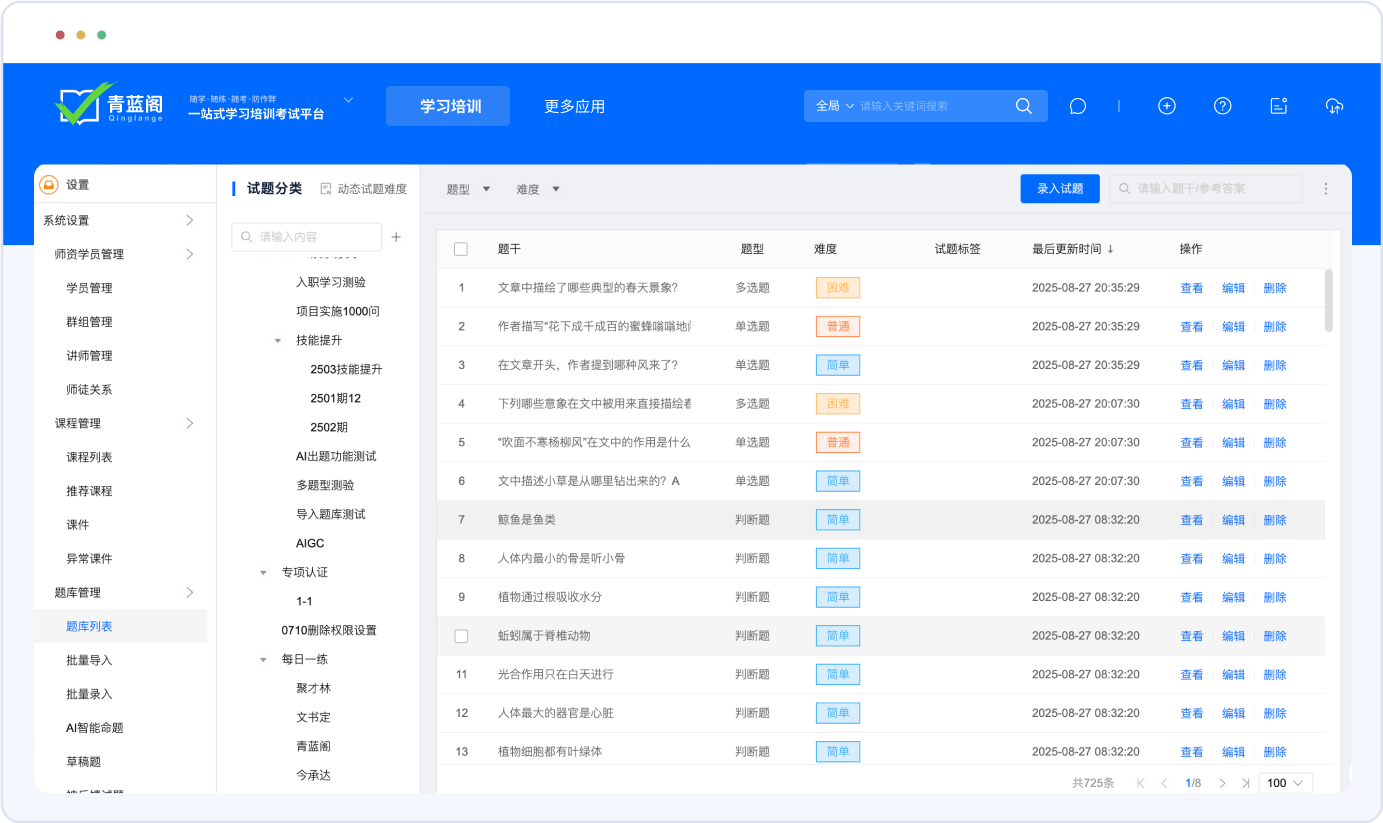Open the three-dot more options menu
Viewport: 1383px width, 823px height.
(1326, 189)
